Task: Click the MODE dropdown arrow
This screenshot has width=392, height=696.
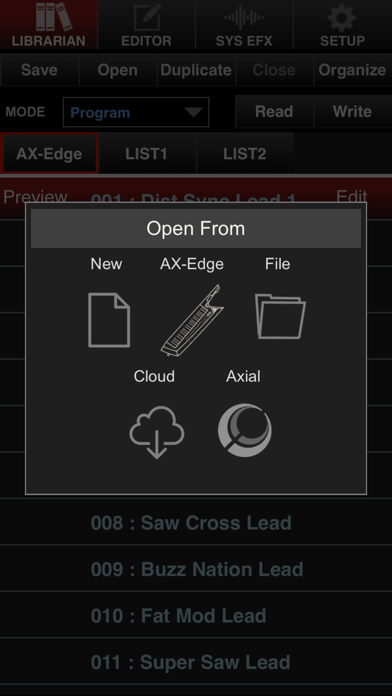Action: (x=194, y=112)
